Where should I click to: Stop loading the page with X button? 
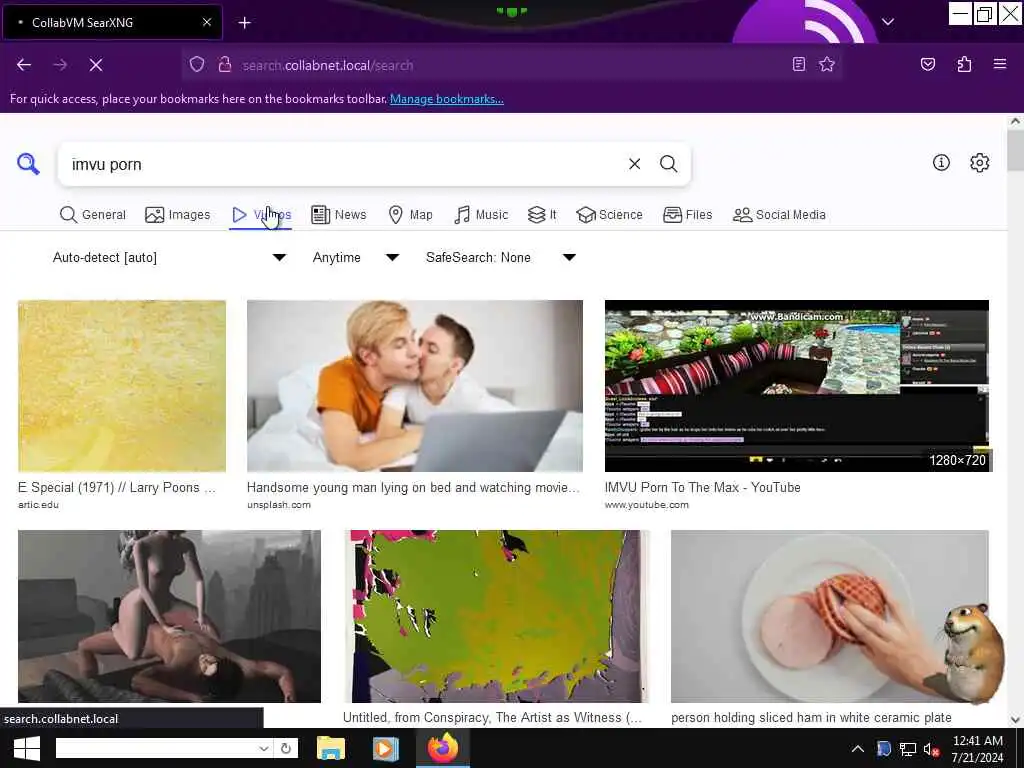point(95,65)
